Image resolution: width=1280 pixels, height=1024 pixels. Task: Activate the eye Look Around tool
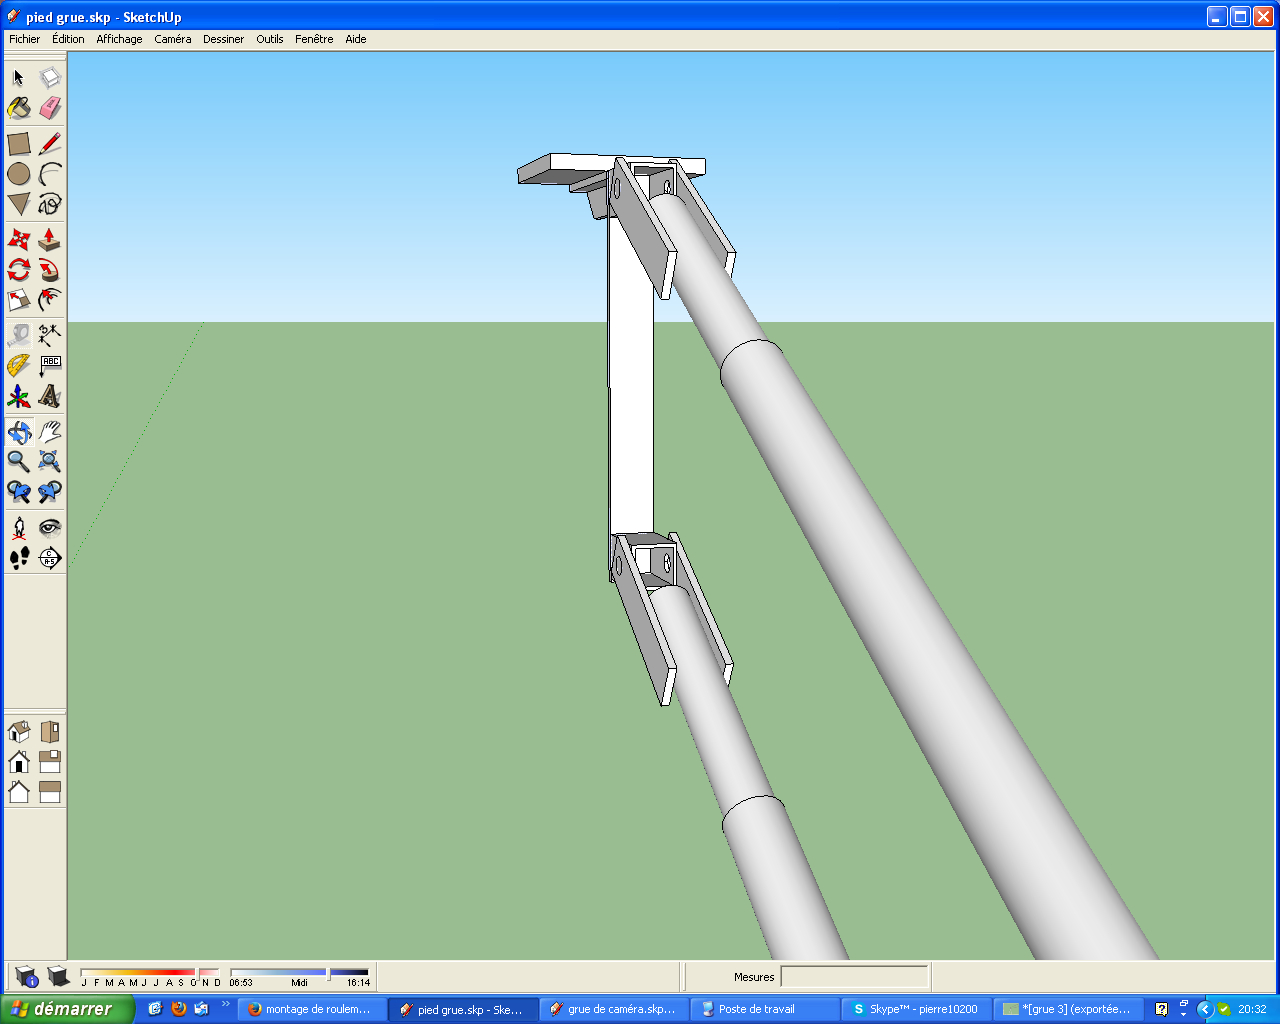(50, 528)
